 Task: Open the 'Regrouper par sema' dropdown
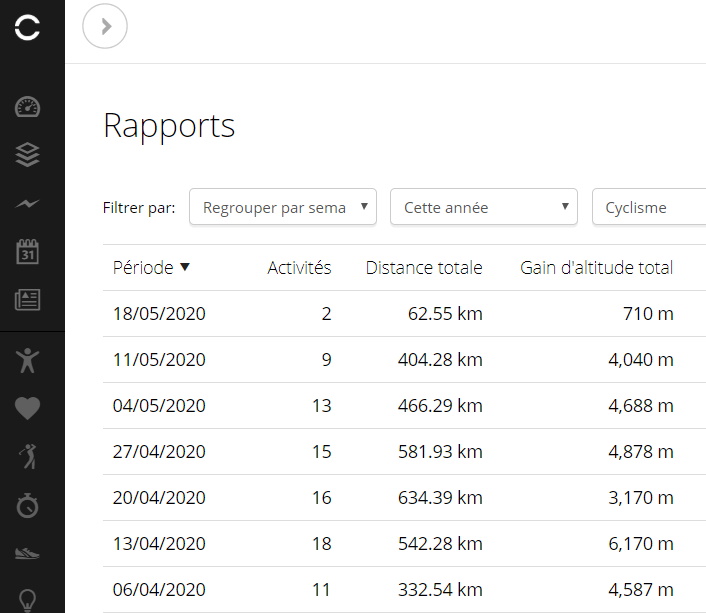pos(282,208)
